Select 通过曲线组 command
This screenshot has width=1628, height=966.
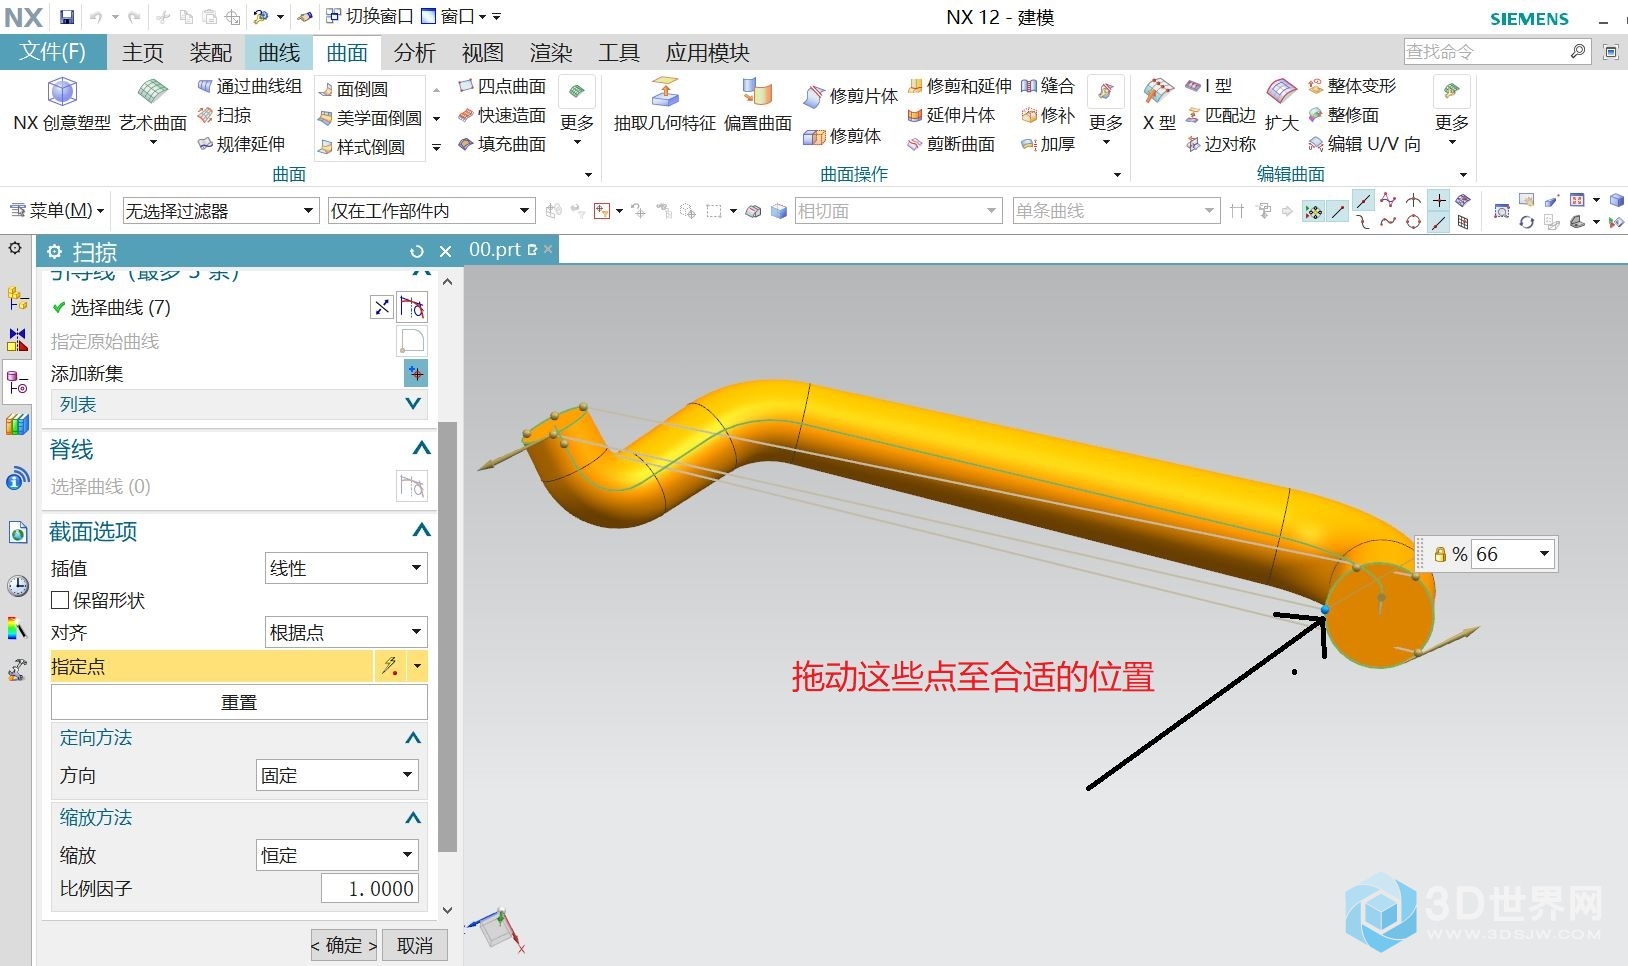(x=250, y=86)
